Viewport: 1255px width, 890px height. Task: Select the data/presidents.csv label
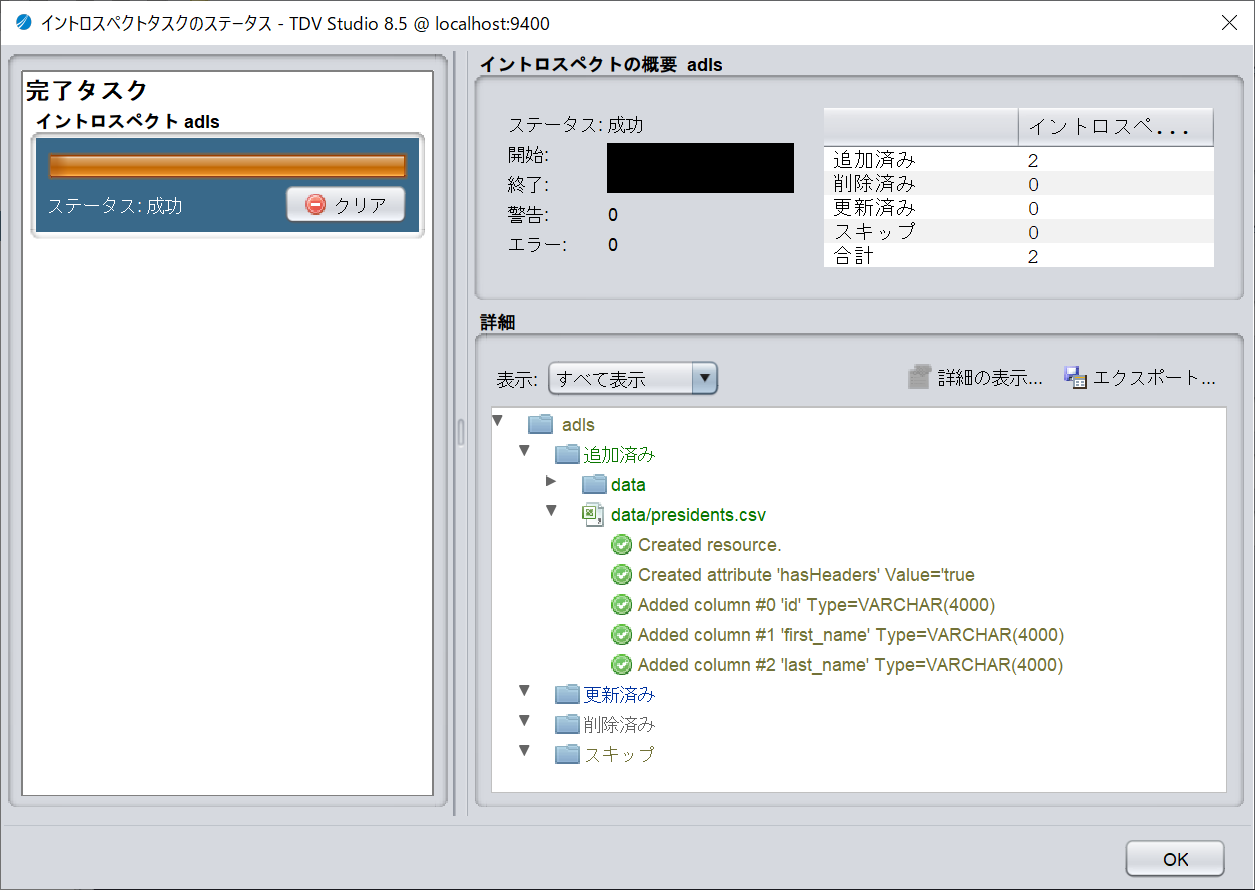coord(689,516)
